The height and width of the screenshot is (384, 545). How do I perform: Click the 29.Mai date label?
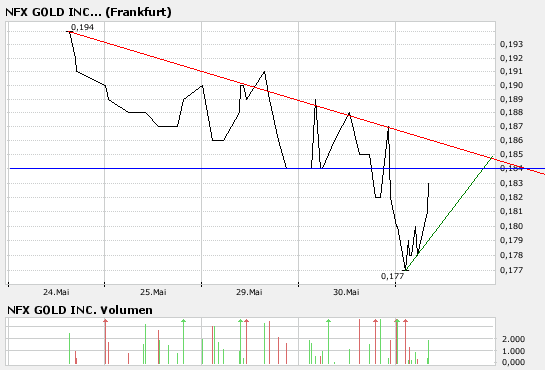pos(249,292)
